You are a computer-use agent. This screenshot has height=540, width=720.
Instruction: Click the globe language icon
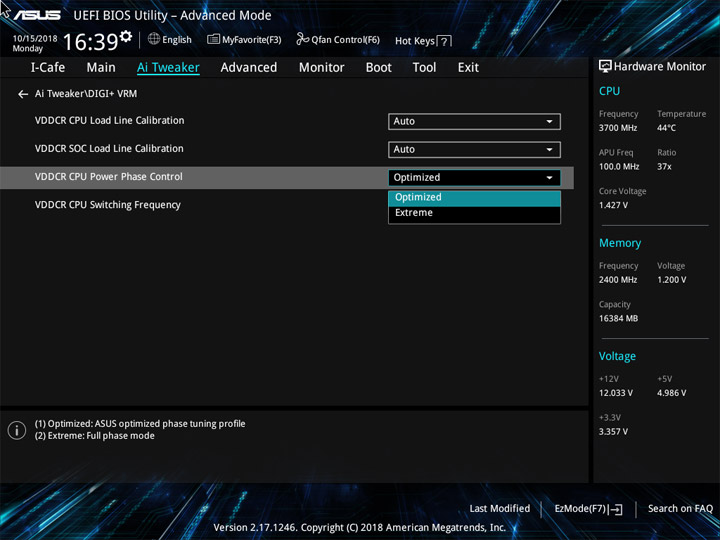coord(154,39)
